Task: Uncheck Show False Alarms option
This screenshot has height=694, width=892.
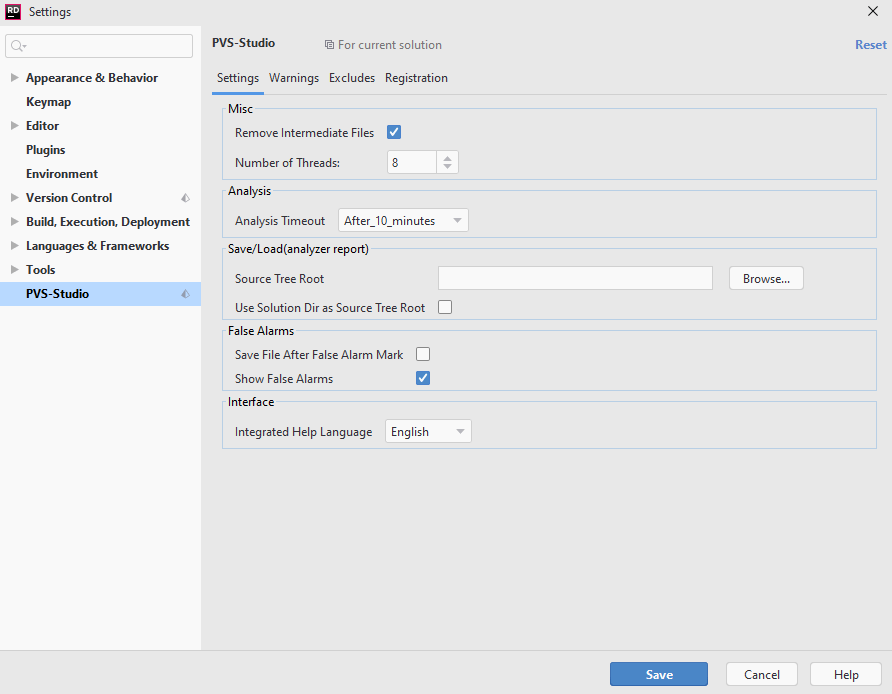Action: click(423, 378)
